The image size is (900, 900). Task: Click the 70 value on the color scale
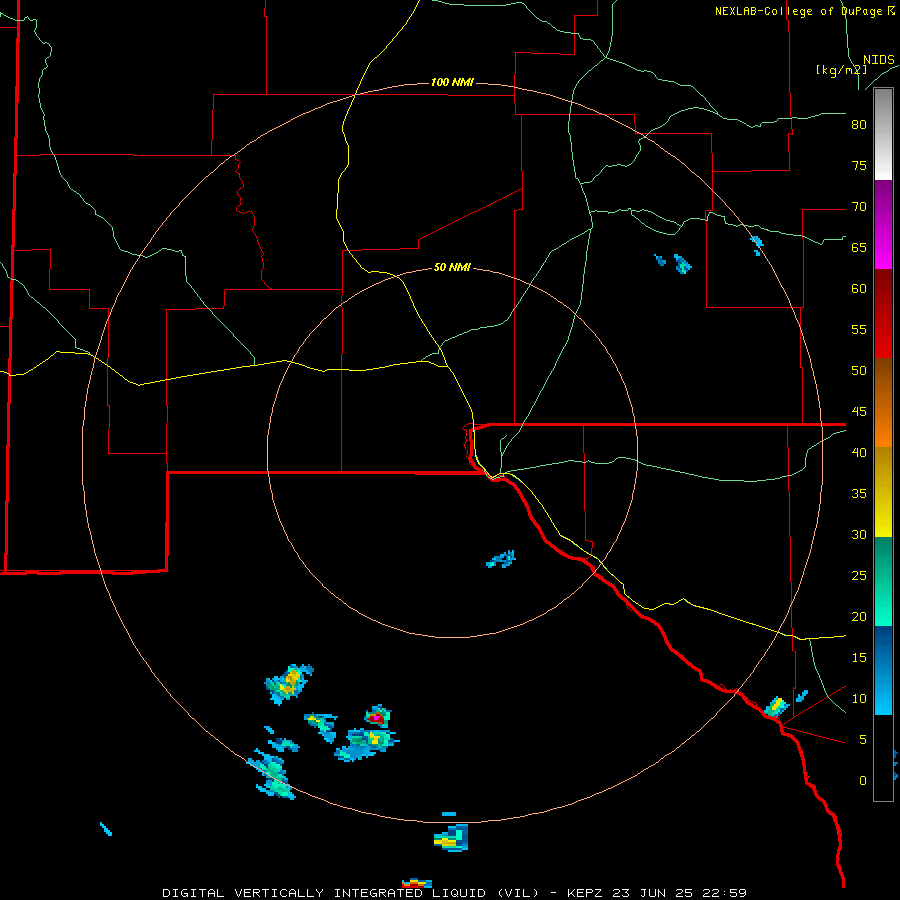(x=859, y=207)
